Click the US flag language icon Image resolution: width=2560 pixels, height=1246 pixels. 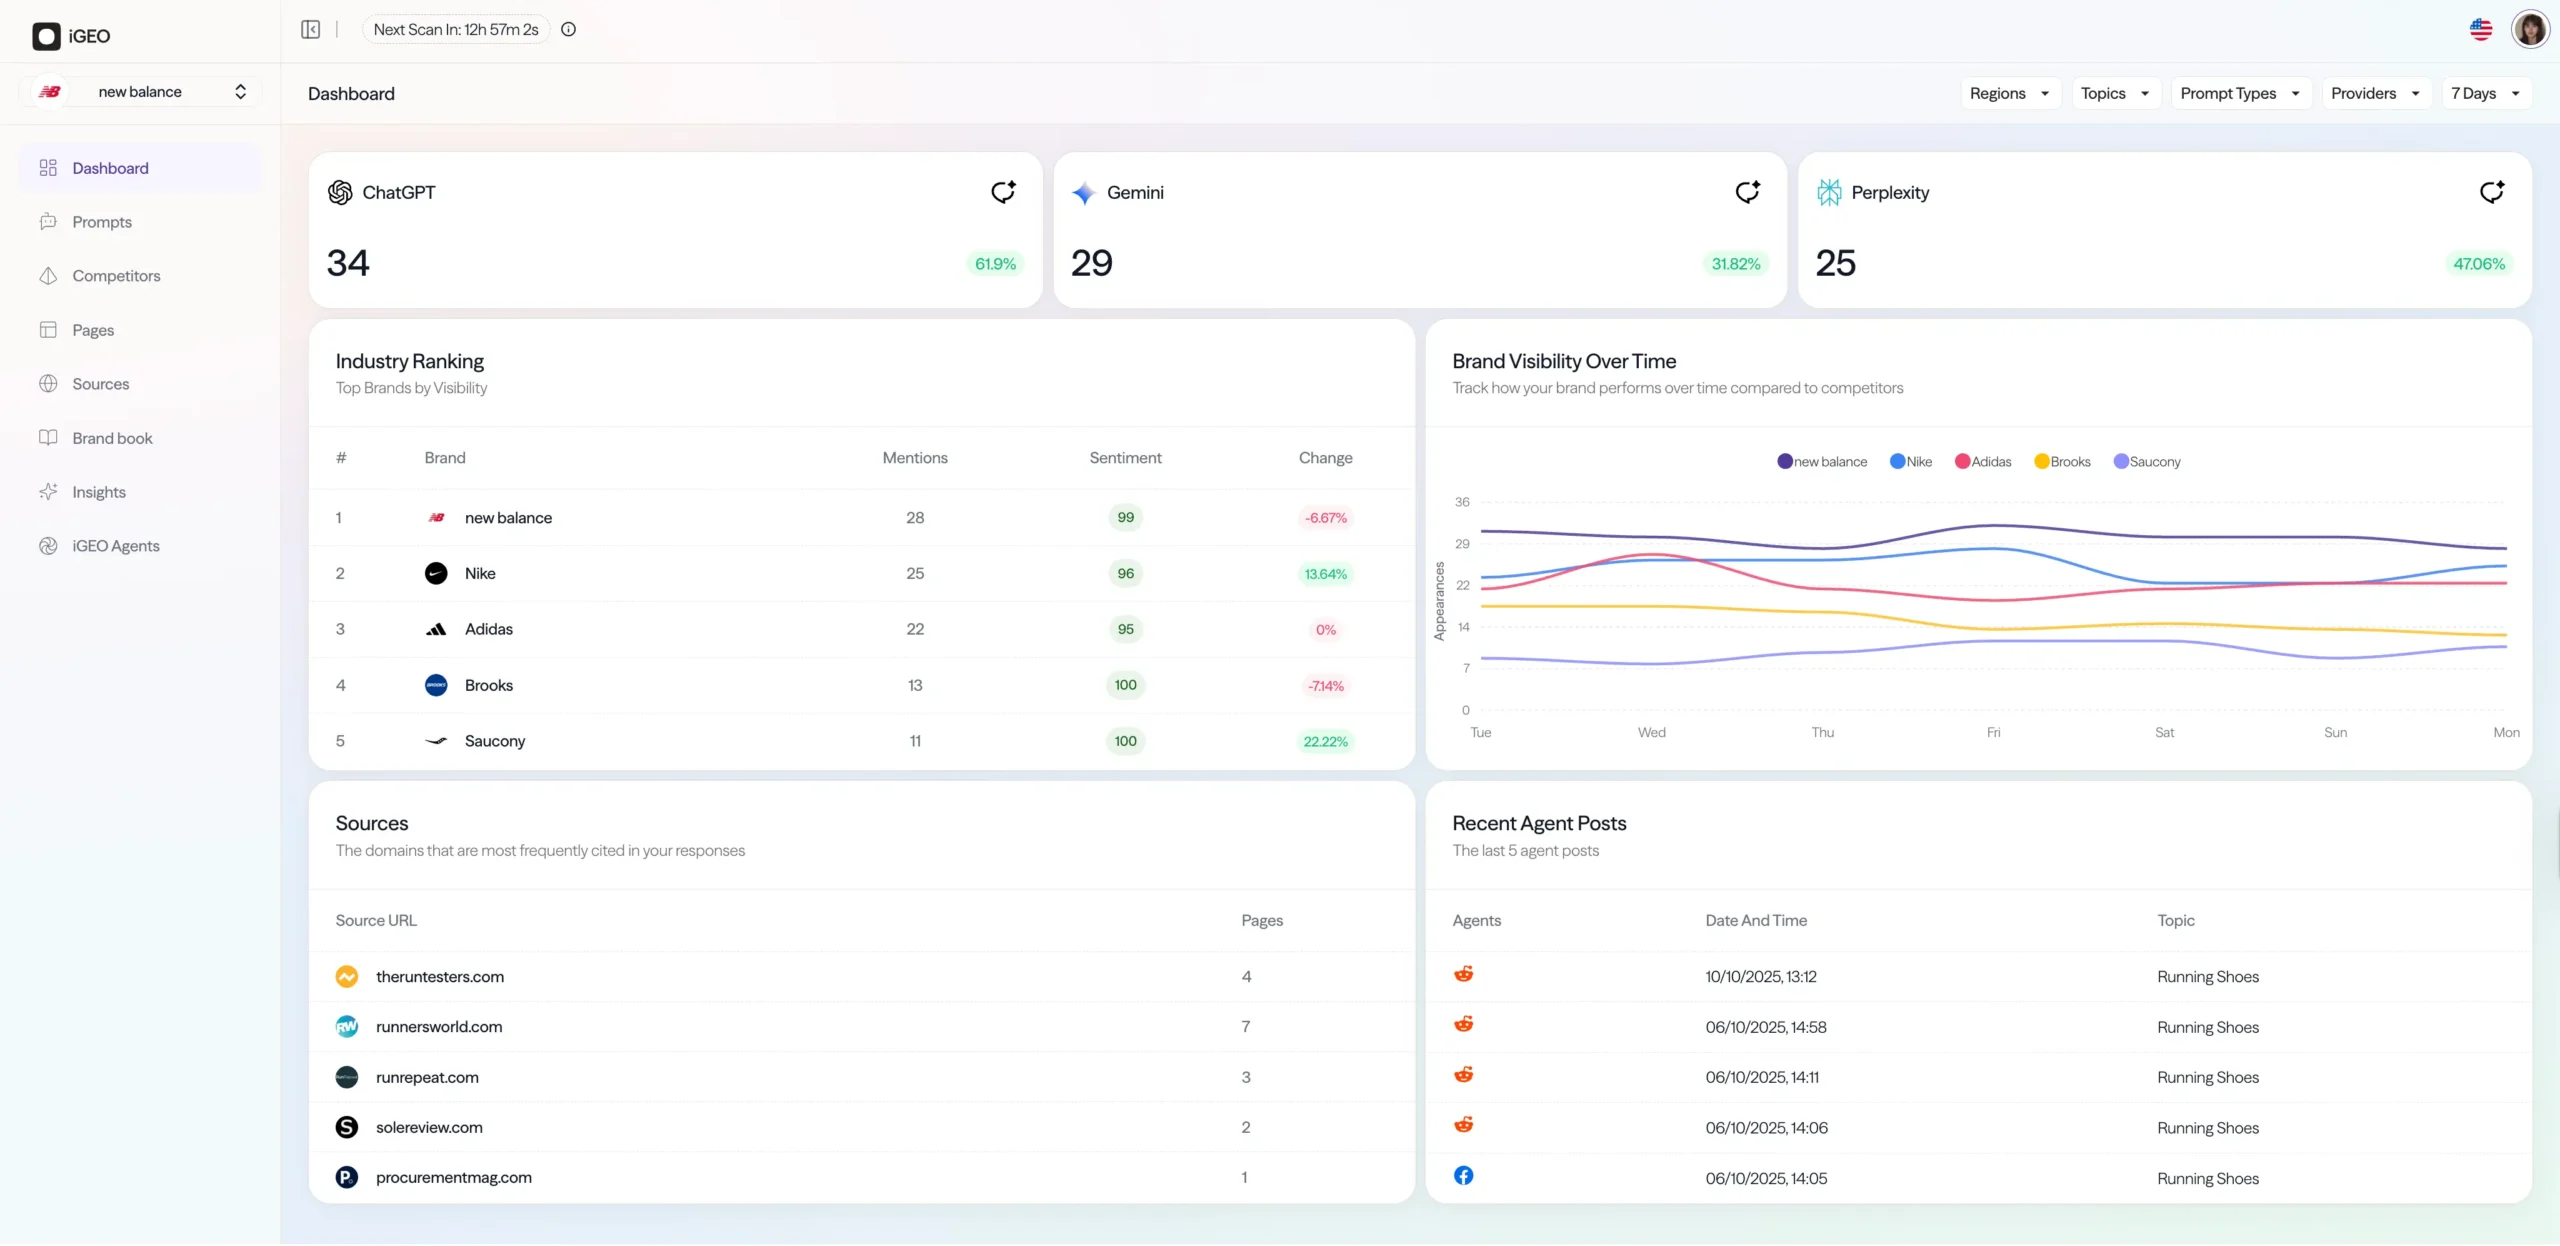2480,29
